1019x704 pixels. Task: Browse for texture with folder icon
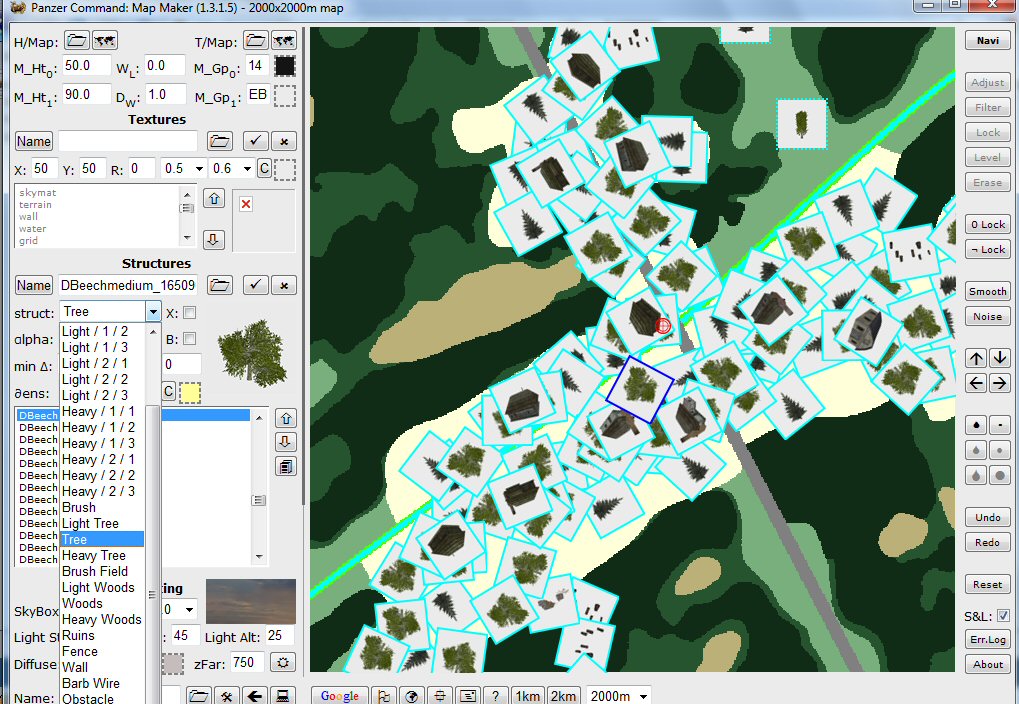(220, 141)
